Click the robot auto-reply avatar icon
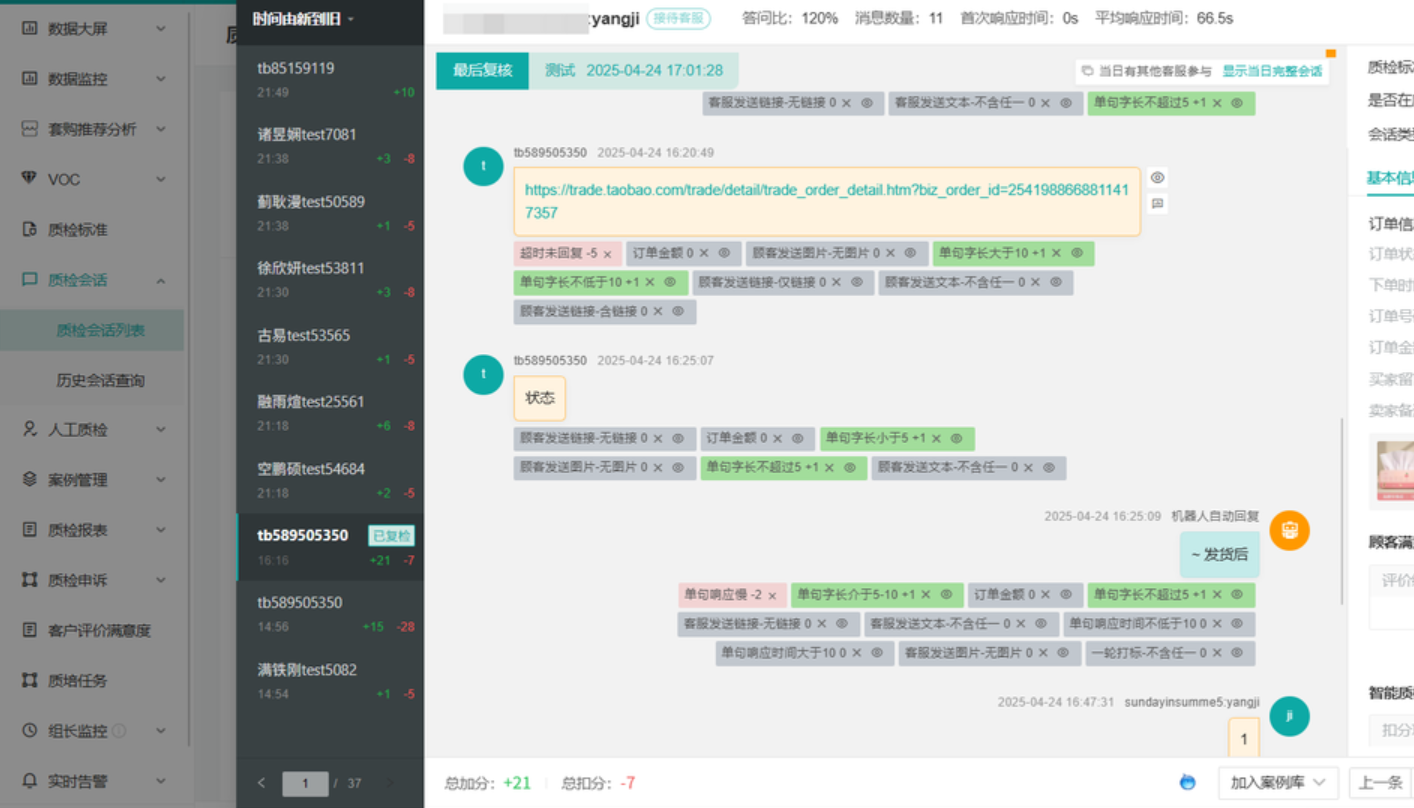This screenshot has height=808, width=1414. 1289,530
